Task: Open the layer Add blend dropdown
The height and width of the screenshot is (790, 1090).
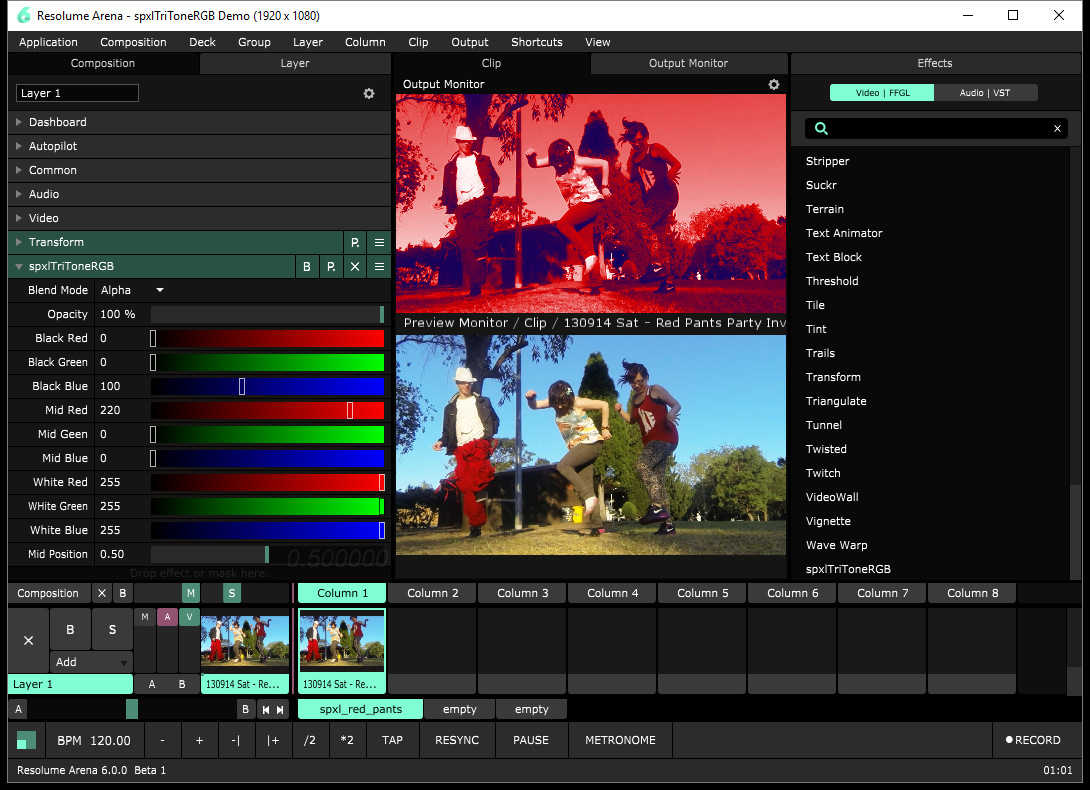Action: click(91, 662)
